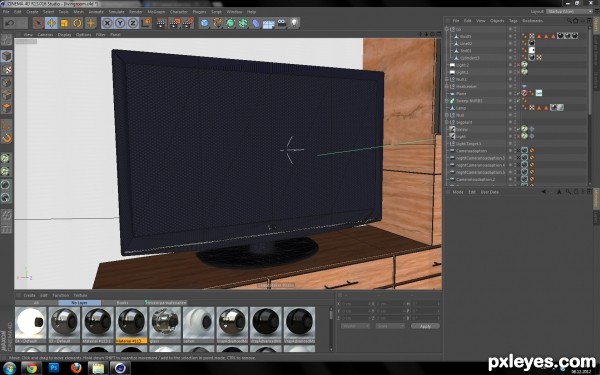Open User Data menu in Attribute Manager
The width and height of the screenshot is (600, 375).
[x=490, y=192]
